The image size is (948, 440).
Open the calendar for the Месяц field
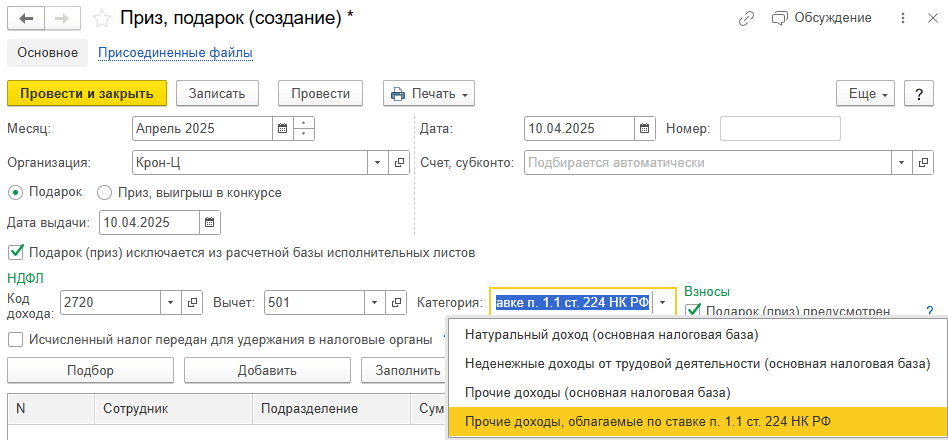[x=282, y=128]
